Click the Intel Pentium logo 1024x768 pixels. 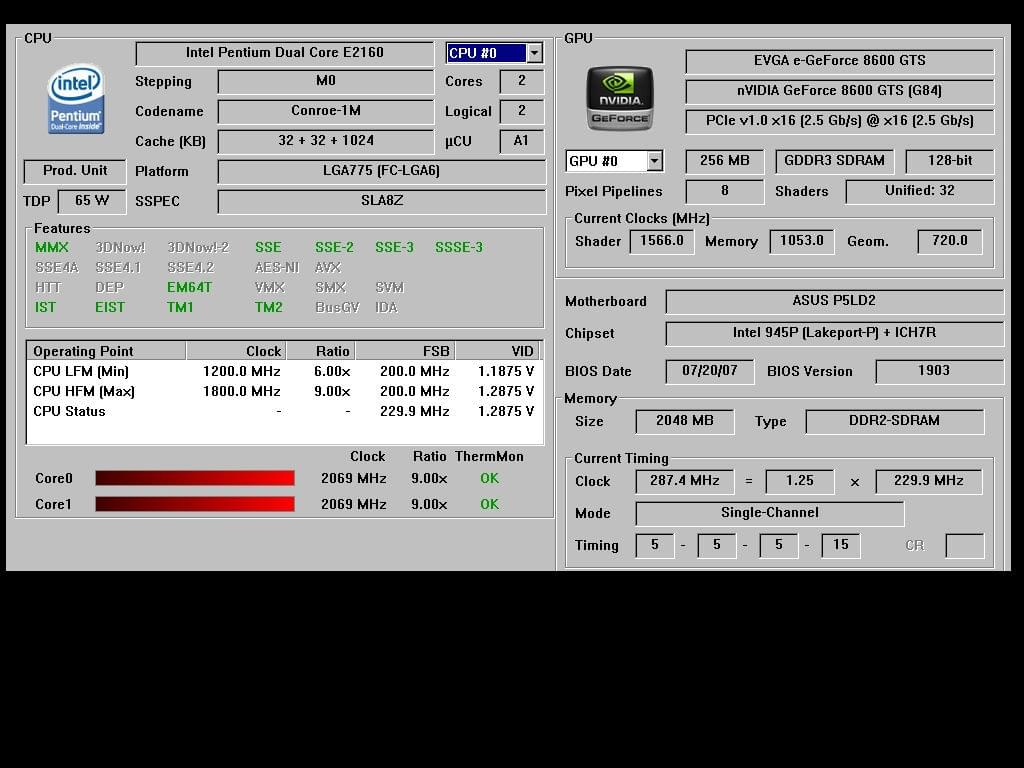76,99
